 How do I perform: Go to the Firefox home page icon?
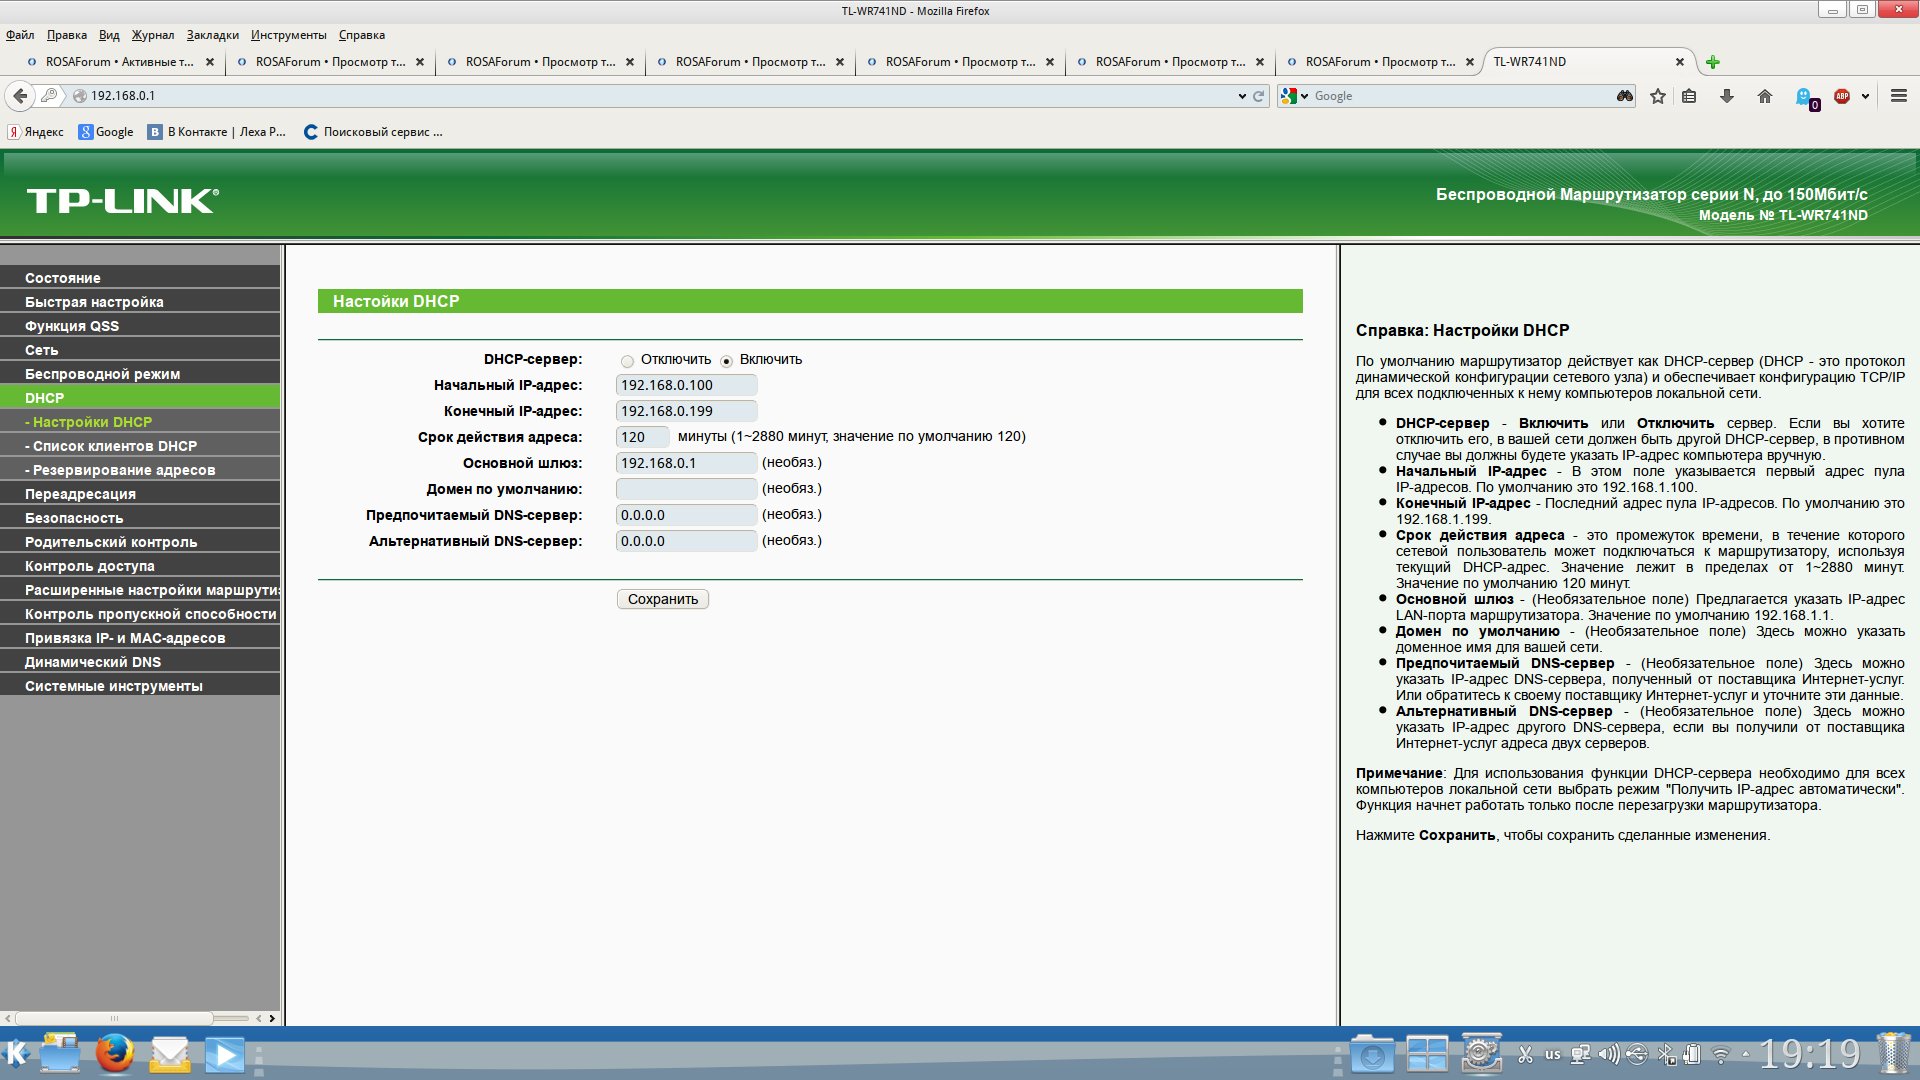click(x=1764, y=96)
